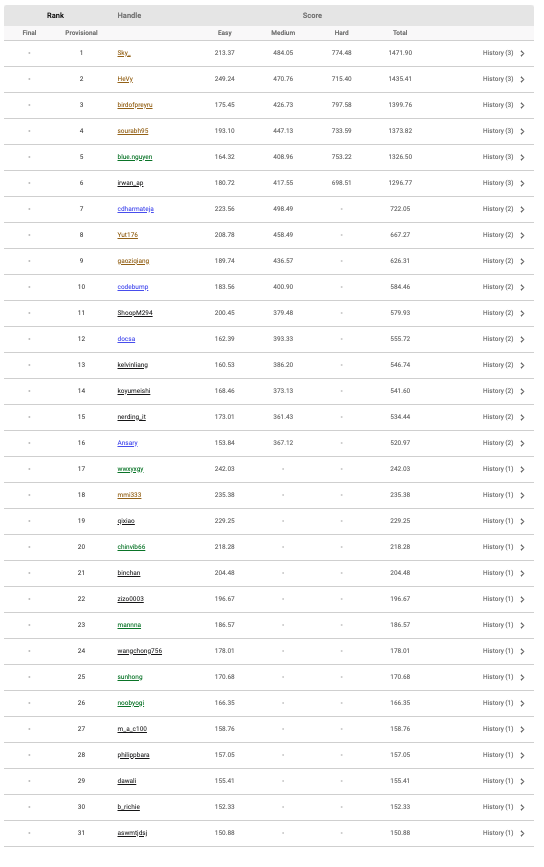Open the philippbara handle link
This screenshot has width=544, height=867.
tap(133, 755)
